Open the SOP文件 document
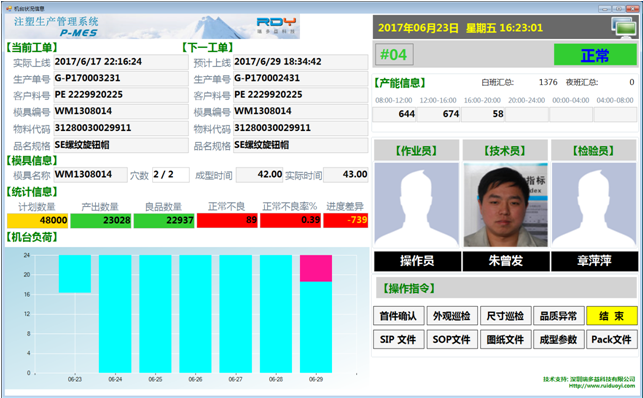Viewport: 643px width, 398px height. click(x=452, y=339)
